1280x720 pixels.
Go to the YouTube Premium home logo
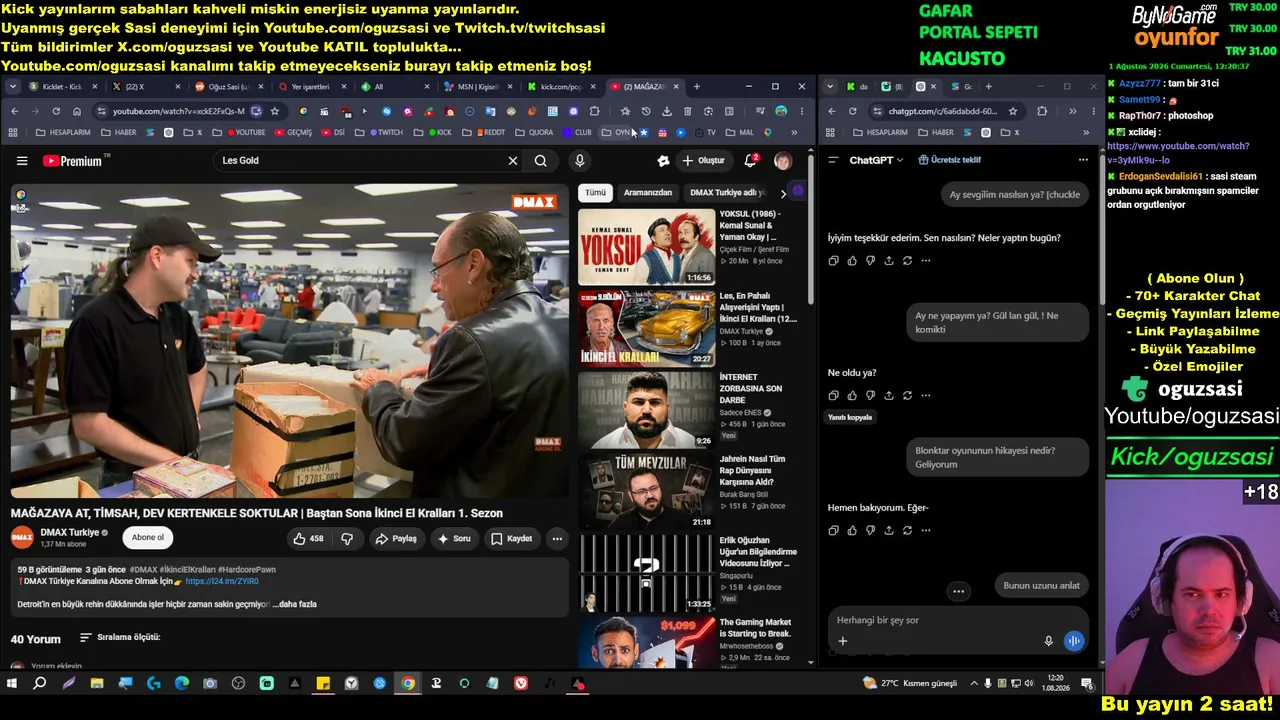(75, 161)
